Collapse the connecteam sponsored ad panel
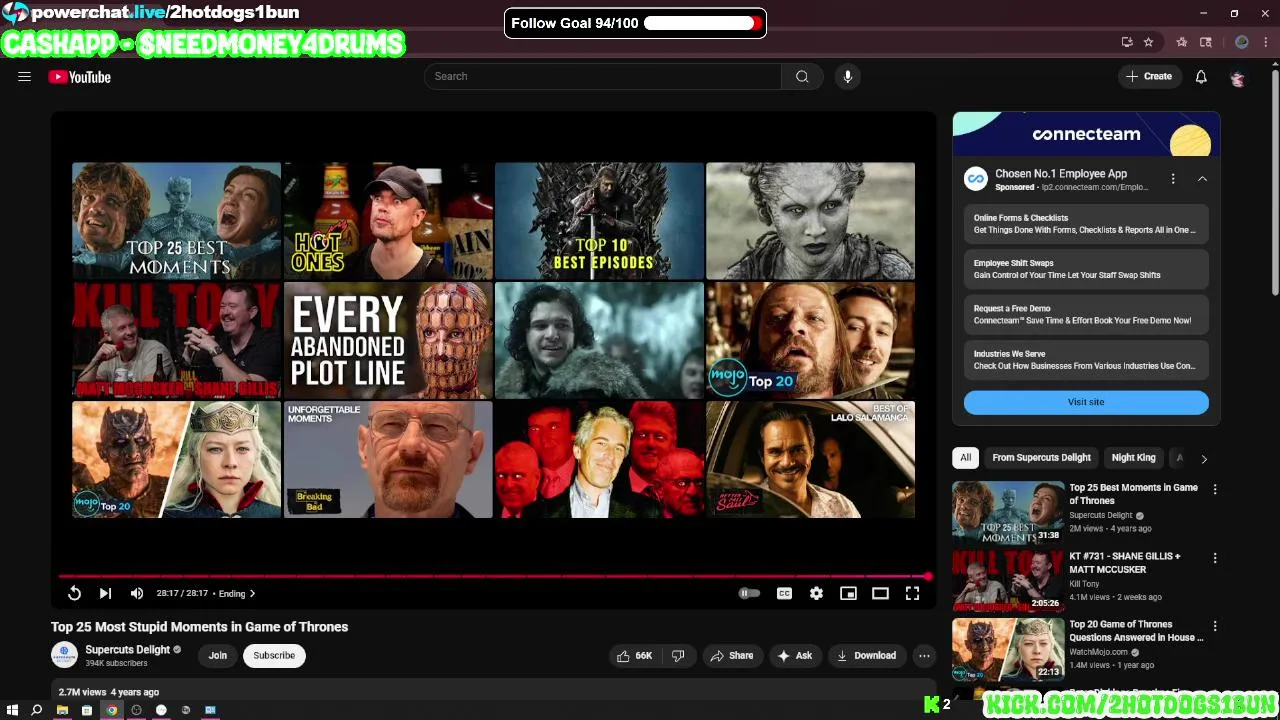Viewport: 1280px width, 720px height. tap(1203, 179)
